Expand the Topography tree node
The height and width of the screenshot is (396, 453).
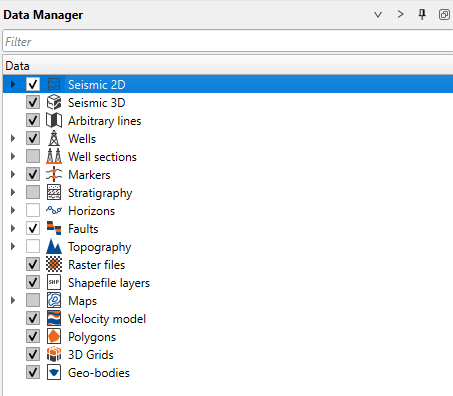pos(13,246)
